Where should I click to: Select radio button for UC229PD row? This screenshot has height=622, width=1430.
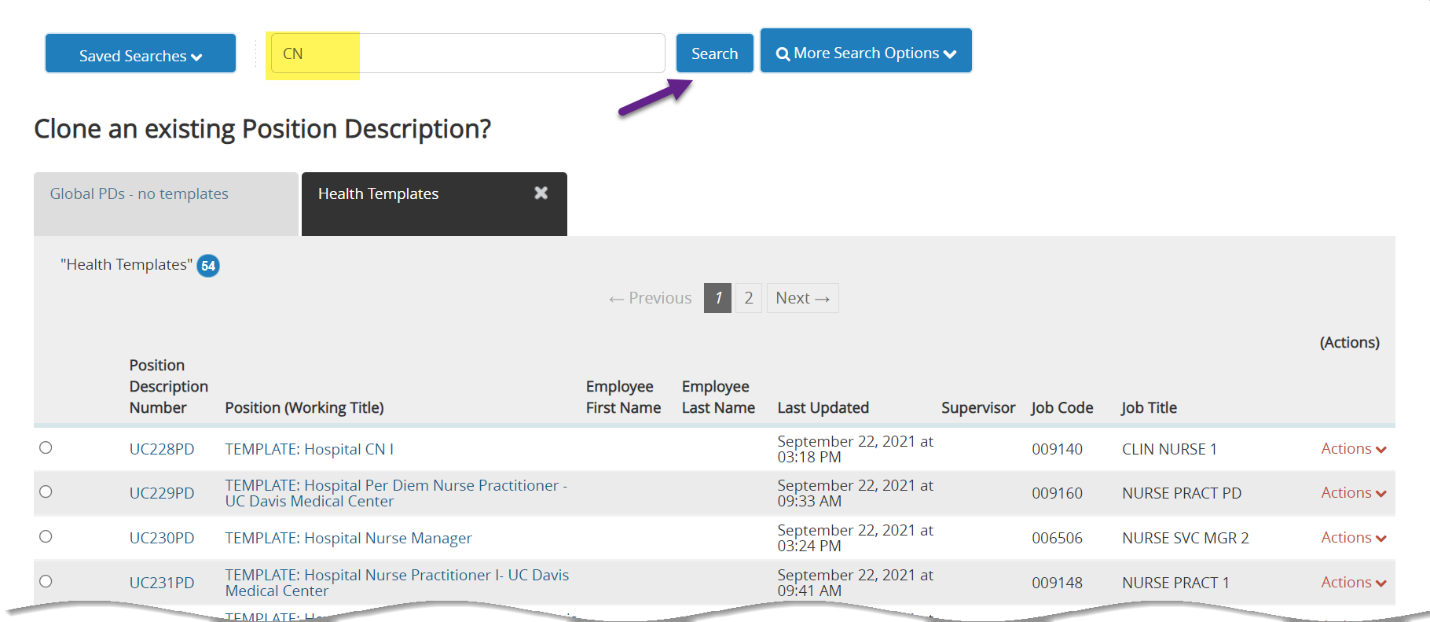pos(45,492)
